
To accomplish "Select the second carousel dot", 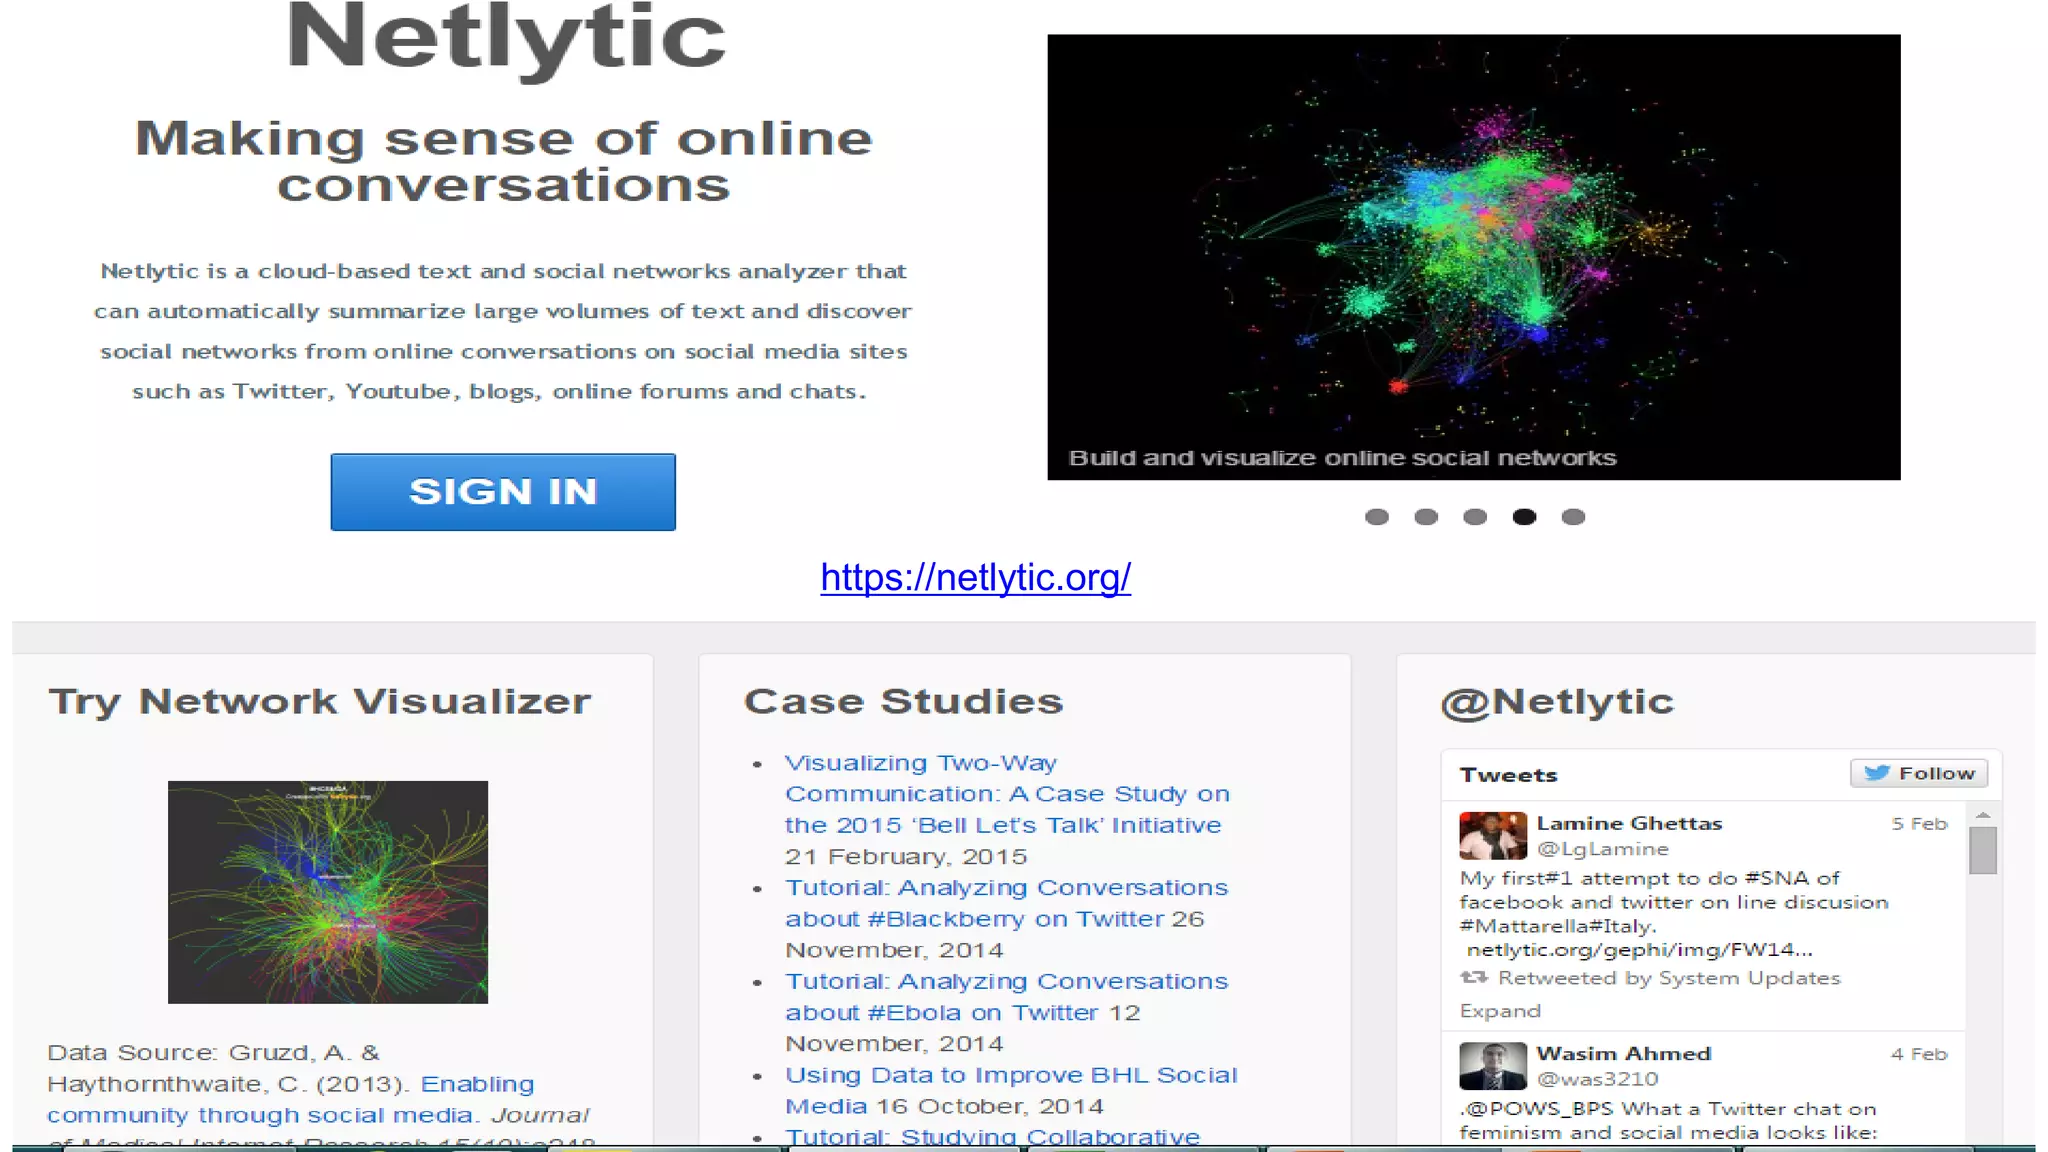I will point(1426,517).
